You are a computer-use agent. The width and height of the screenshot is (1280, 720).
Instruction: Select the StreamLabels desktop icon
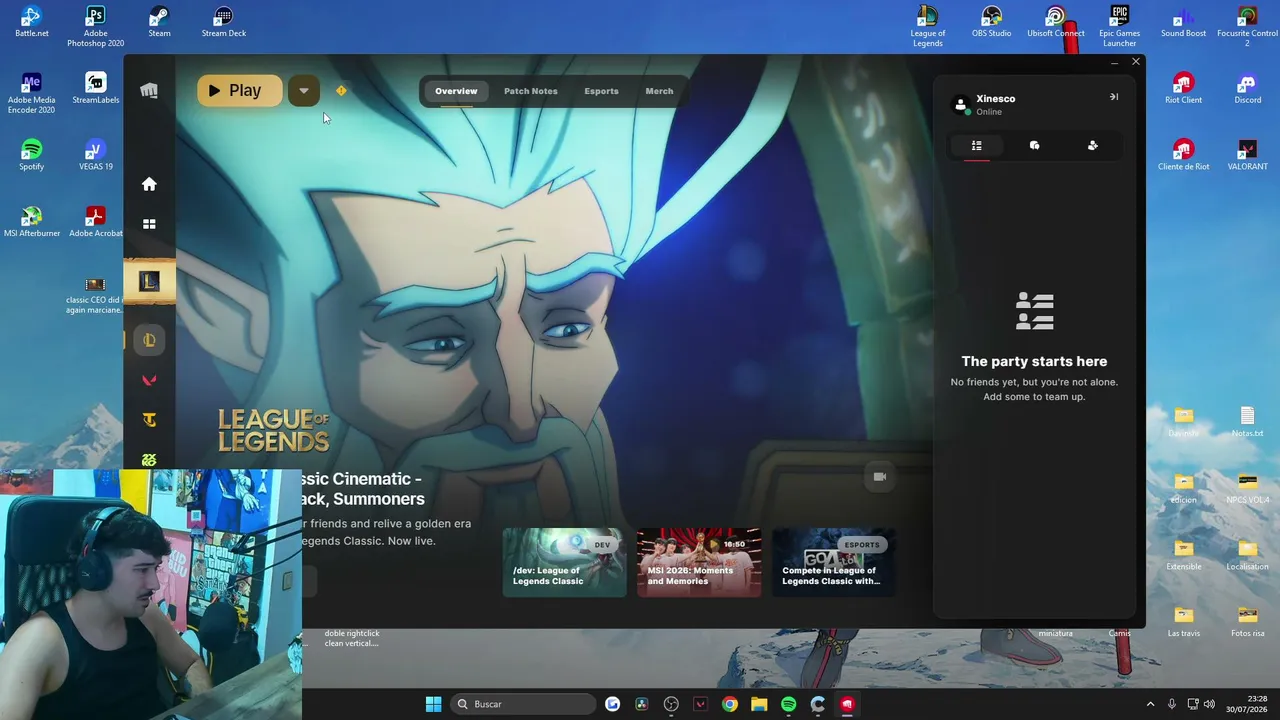[95, 88]
